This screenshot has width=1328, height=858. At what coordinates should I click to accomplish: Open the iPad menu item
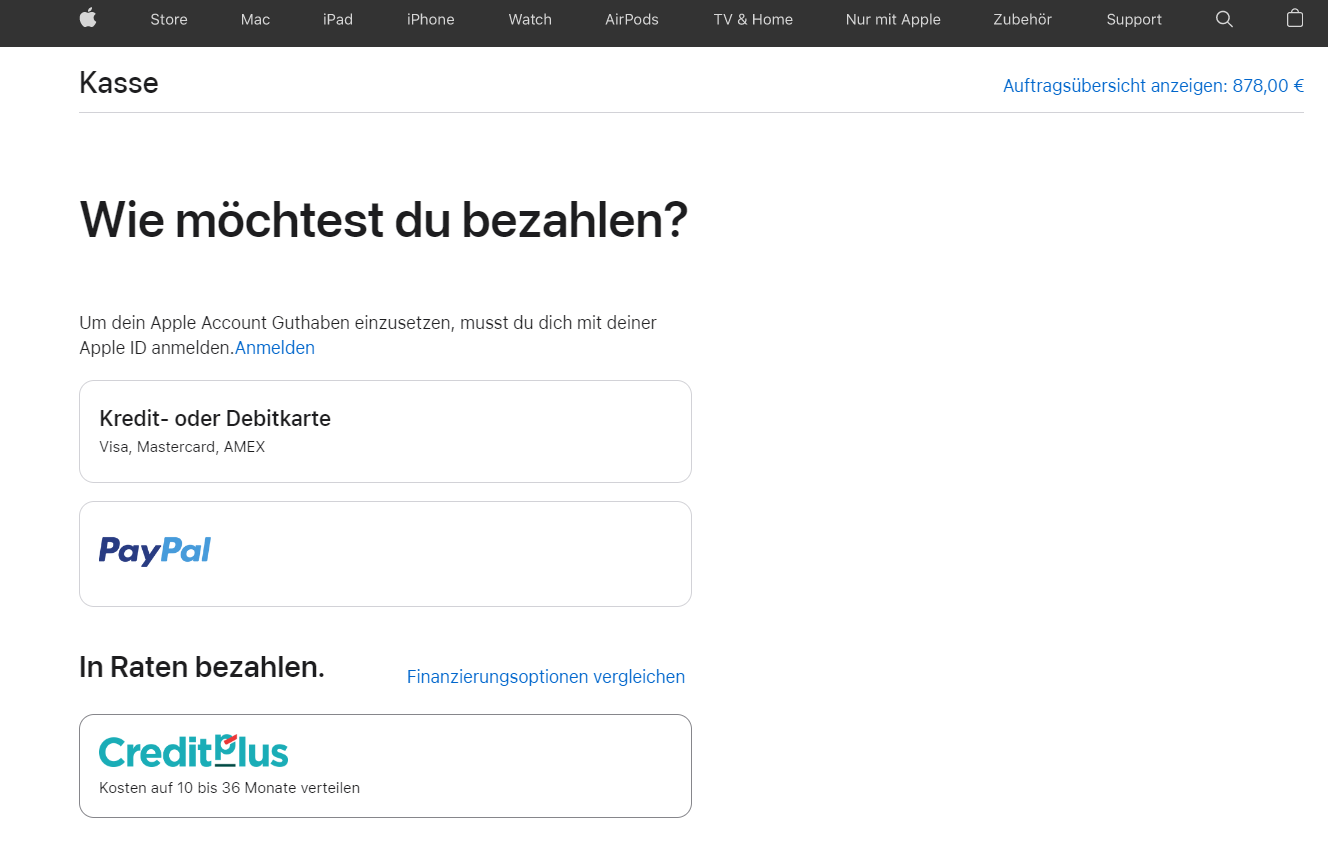click(x=338, y=19)
